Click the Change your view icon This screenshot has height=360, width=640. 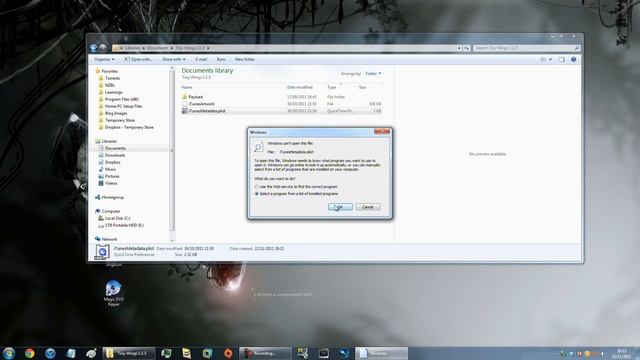(543, 60)
